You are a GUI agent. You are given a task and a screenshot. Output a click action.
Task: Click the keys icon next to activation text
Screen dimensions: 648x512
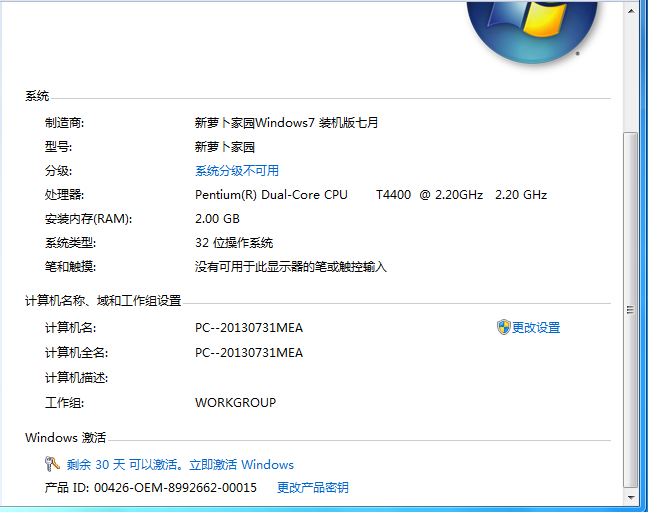[52, 464]
